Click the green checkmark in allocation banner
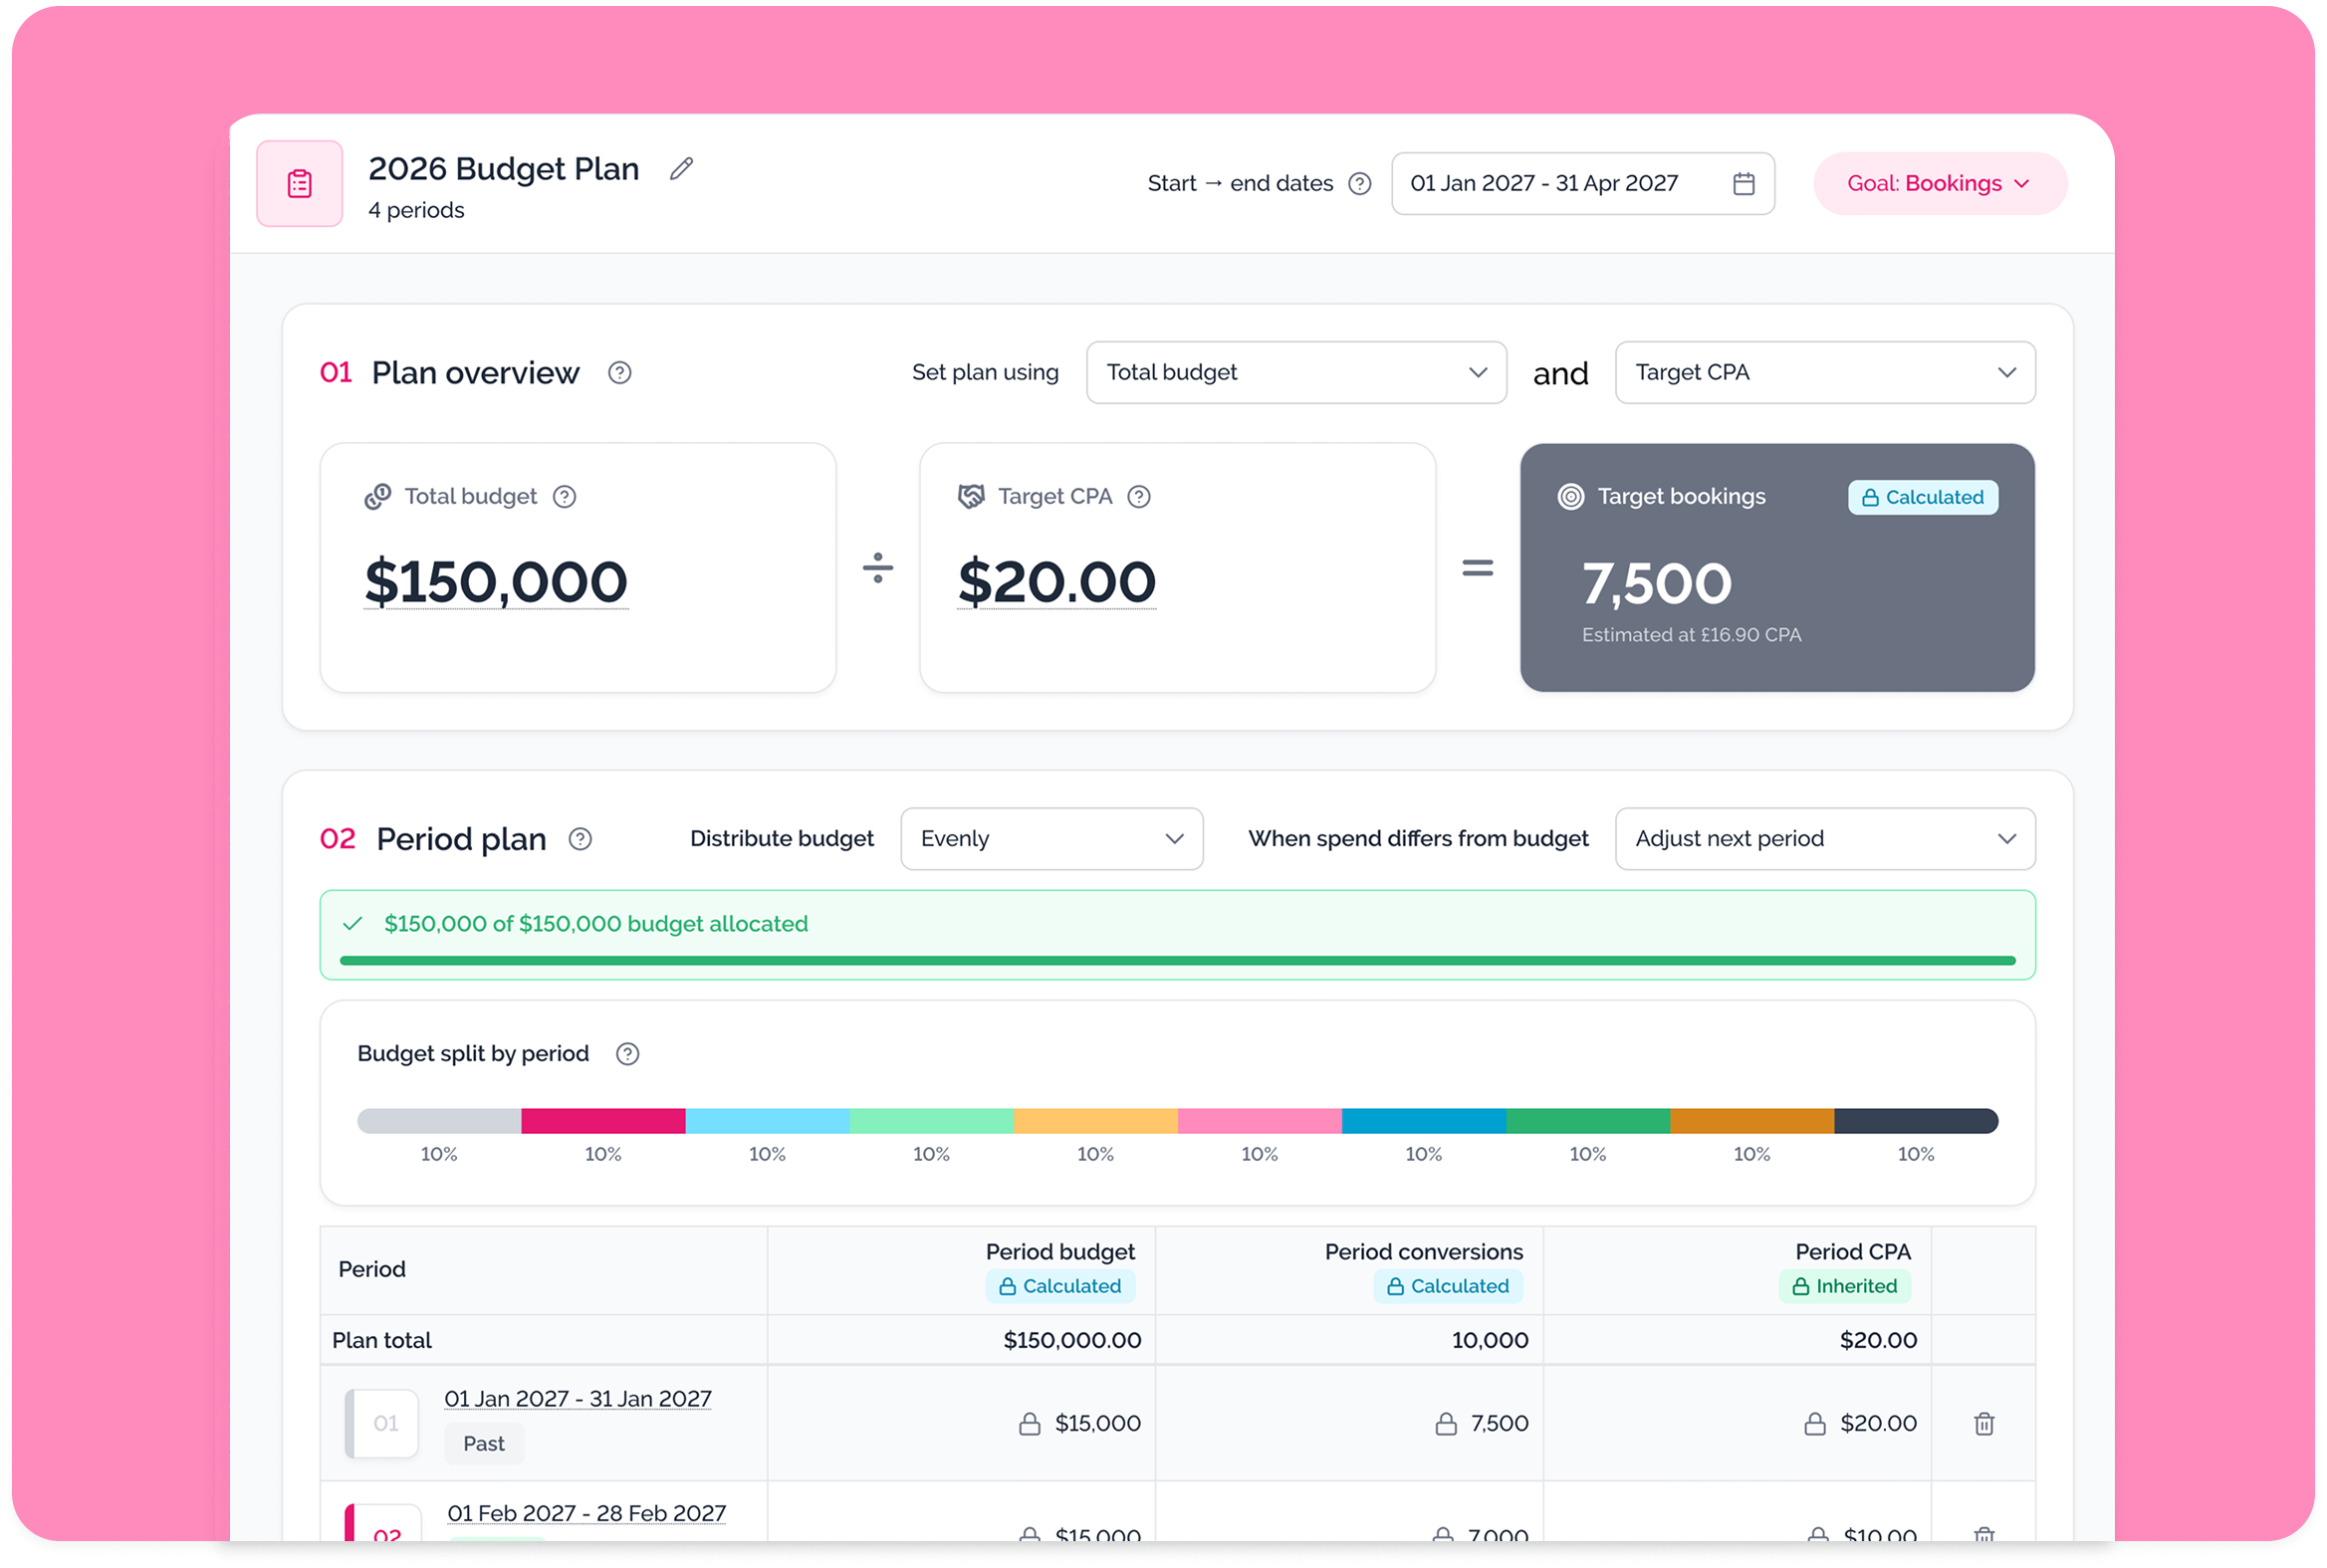The height and width of the screenshot is (1568, 2327). tap(352, 924)
